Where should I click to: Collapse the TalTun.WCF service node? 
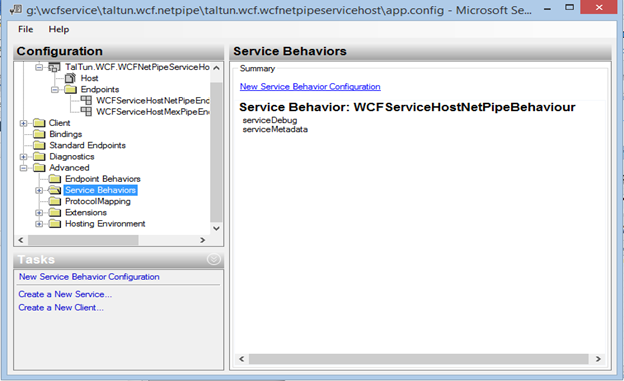coord(39,67)
